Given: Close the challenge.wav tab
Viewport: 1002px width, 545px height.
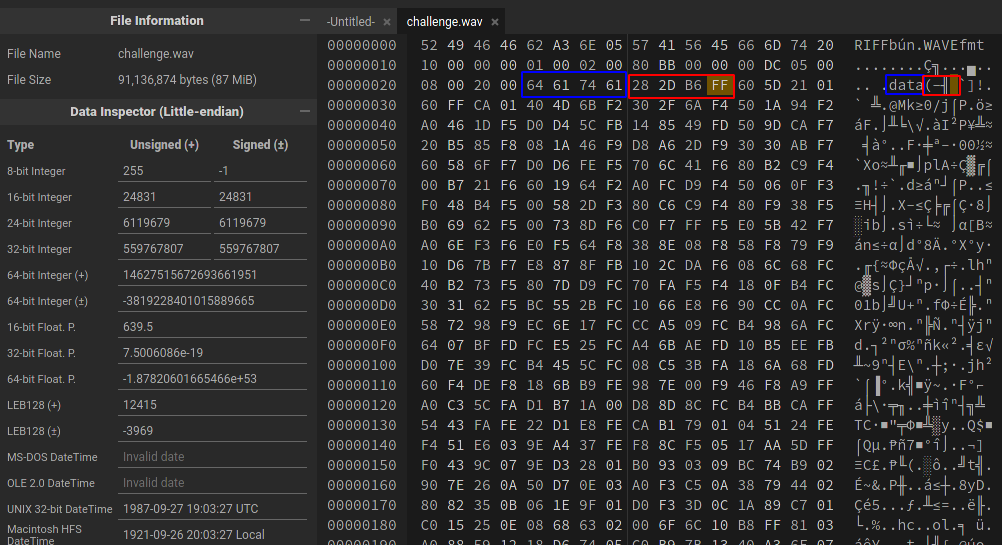Looking at the screenshot, I should pyautogui.click(x=495, y=22).
